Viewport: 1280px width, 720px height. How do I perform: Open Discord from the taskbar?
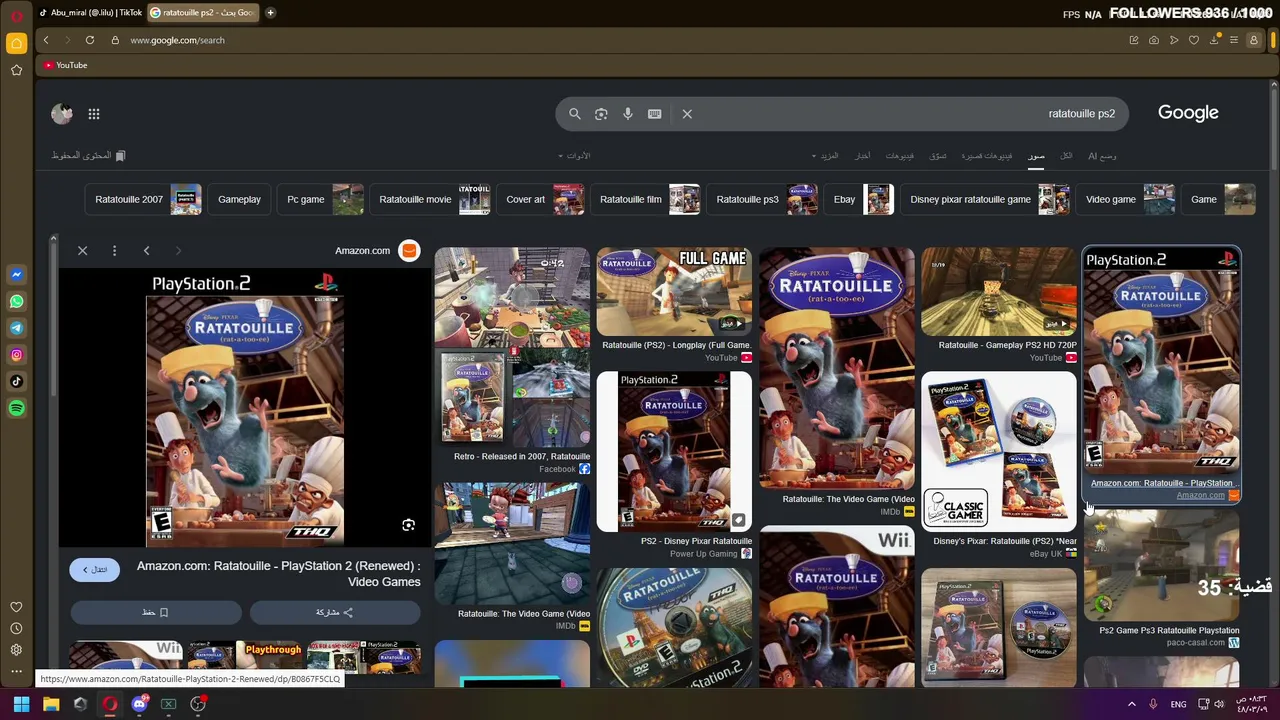139,704
